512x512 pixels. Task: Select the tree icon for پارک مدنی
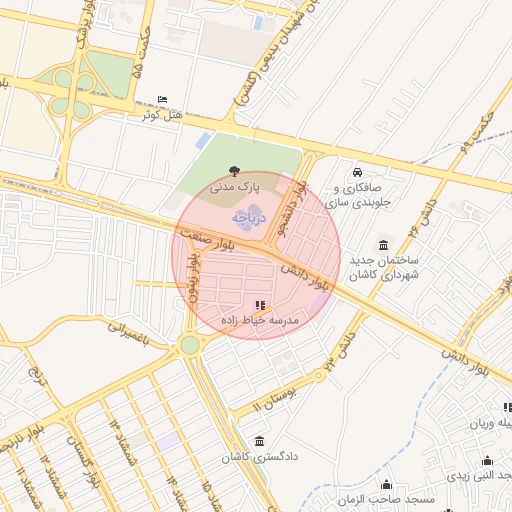(235, 171)
